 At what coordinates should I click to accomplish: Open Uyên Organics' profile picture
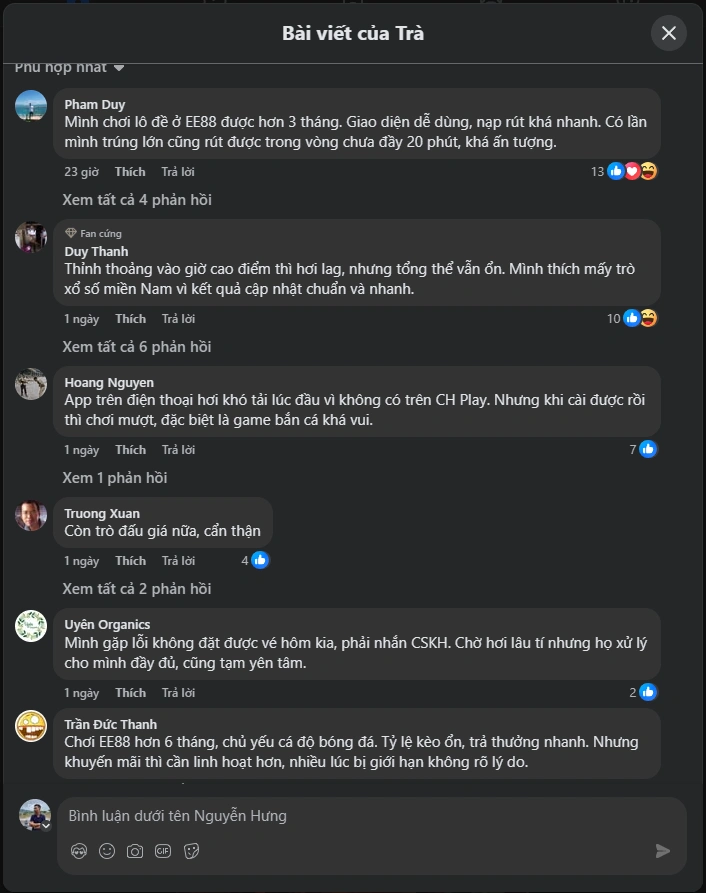pos(31,626)
